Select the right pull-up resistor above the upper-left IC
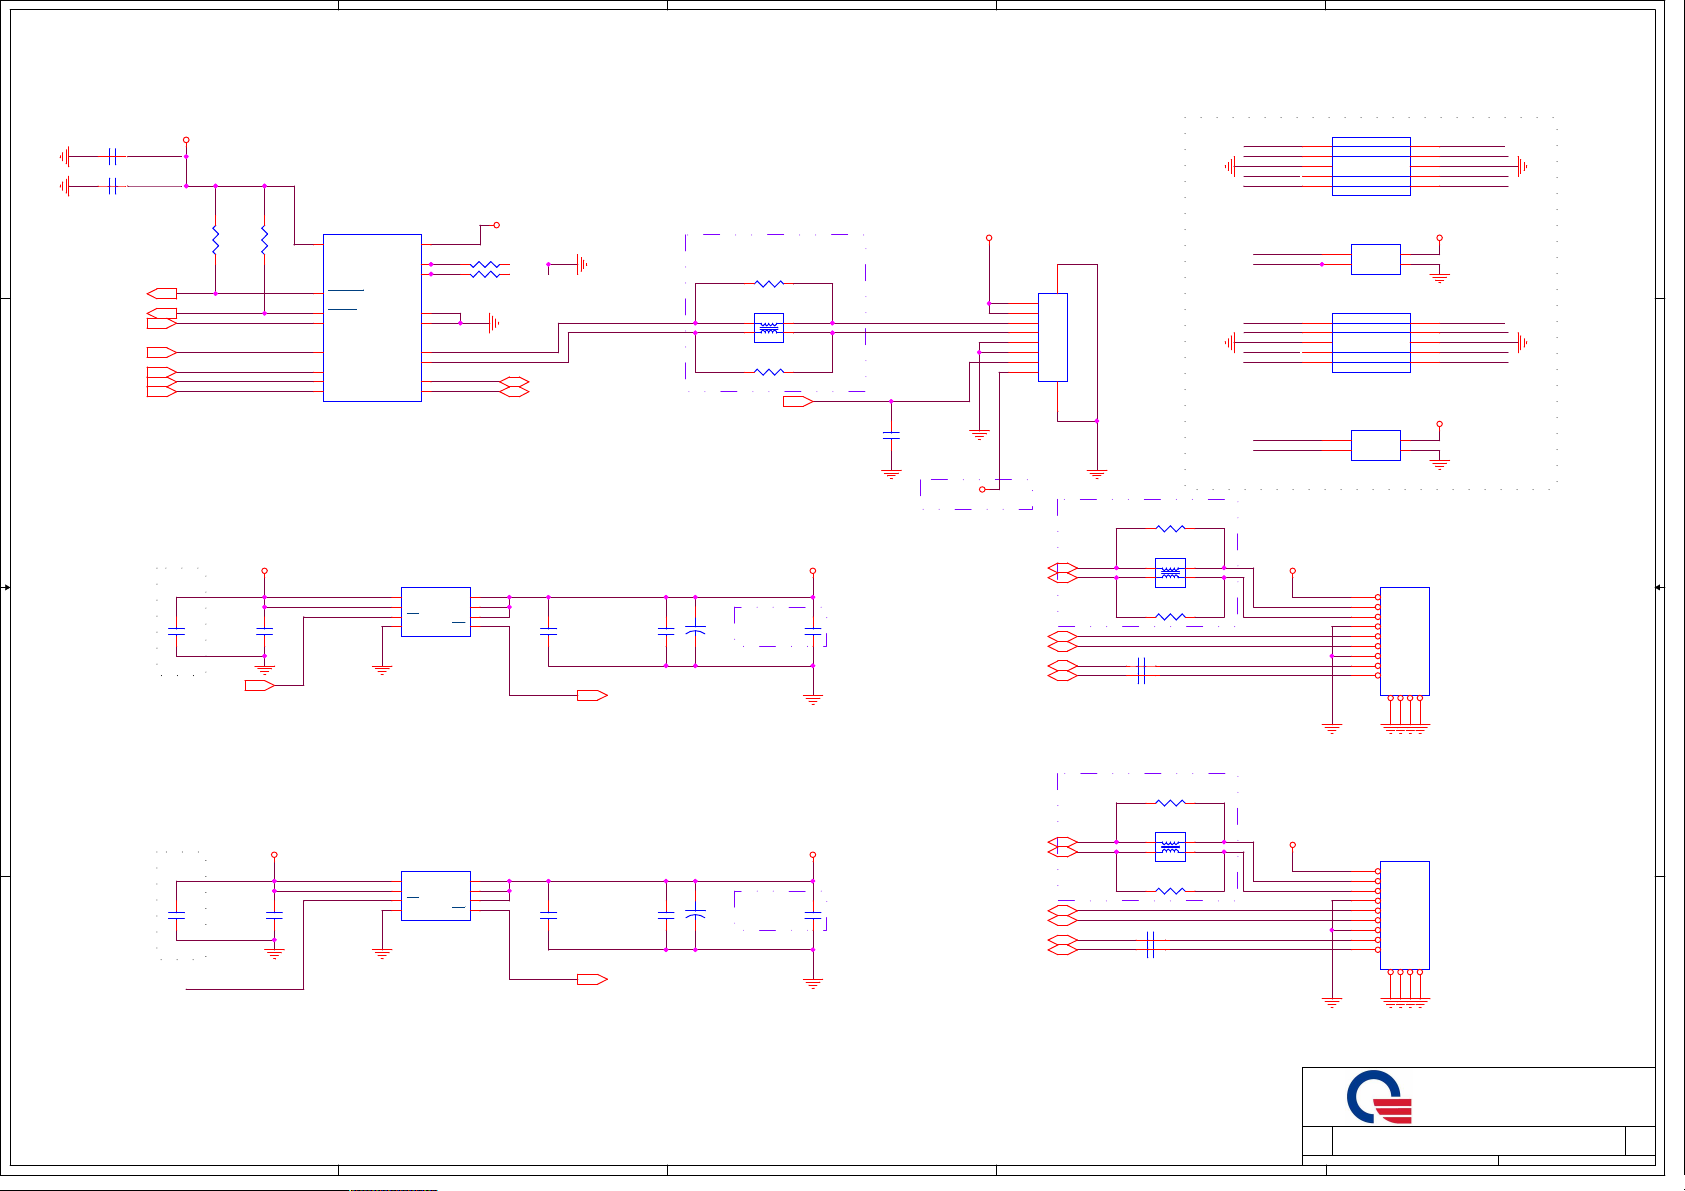 click(x=264, y=240)
